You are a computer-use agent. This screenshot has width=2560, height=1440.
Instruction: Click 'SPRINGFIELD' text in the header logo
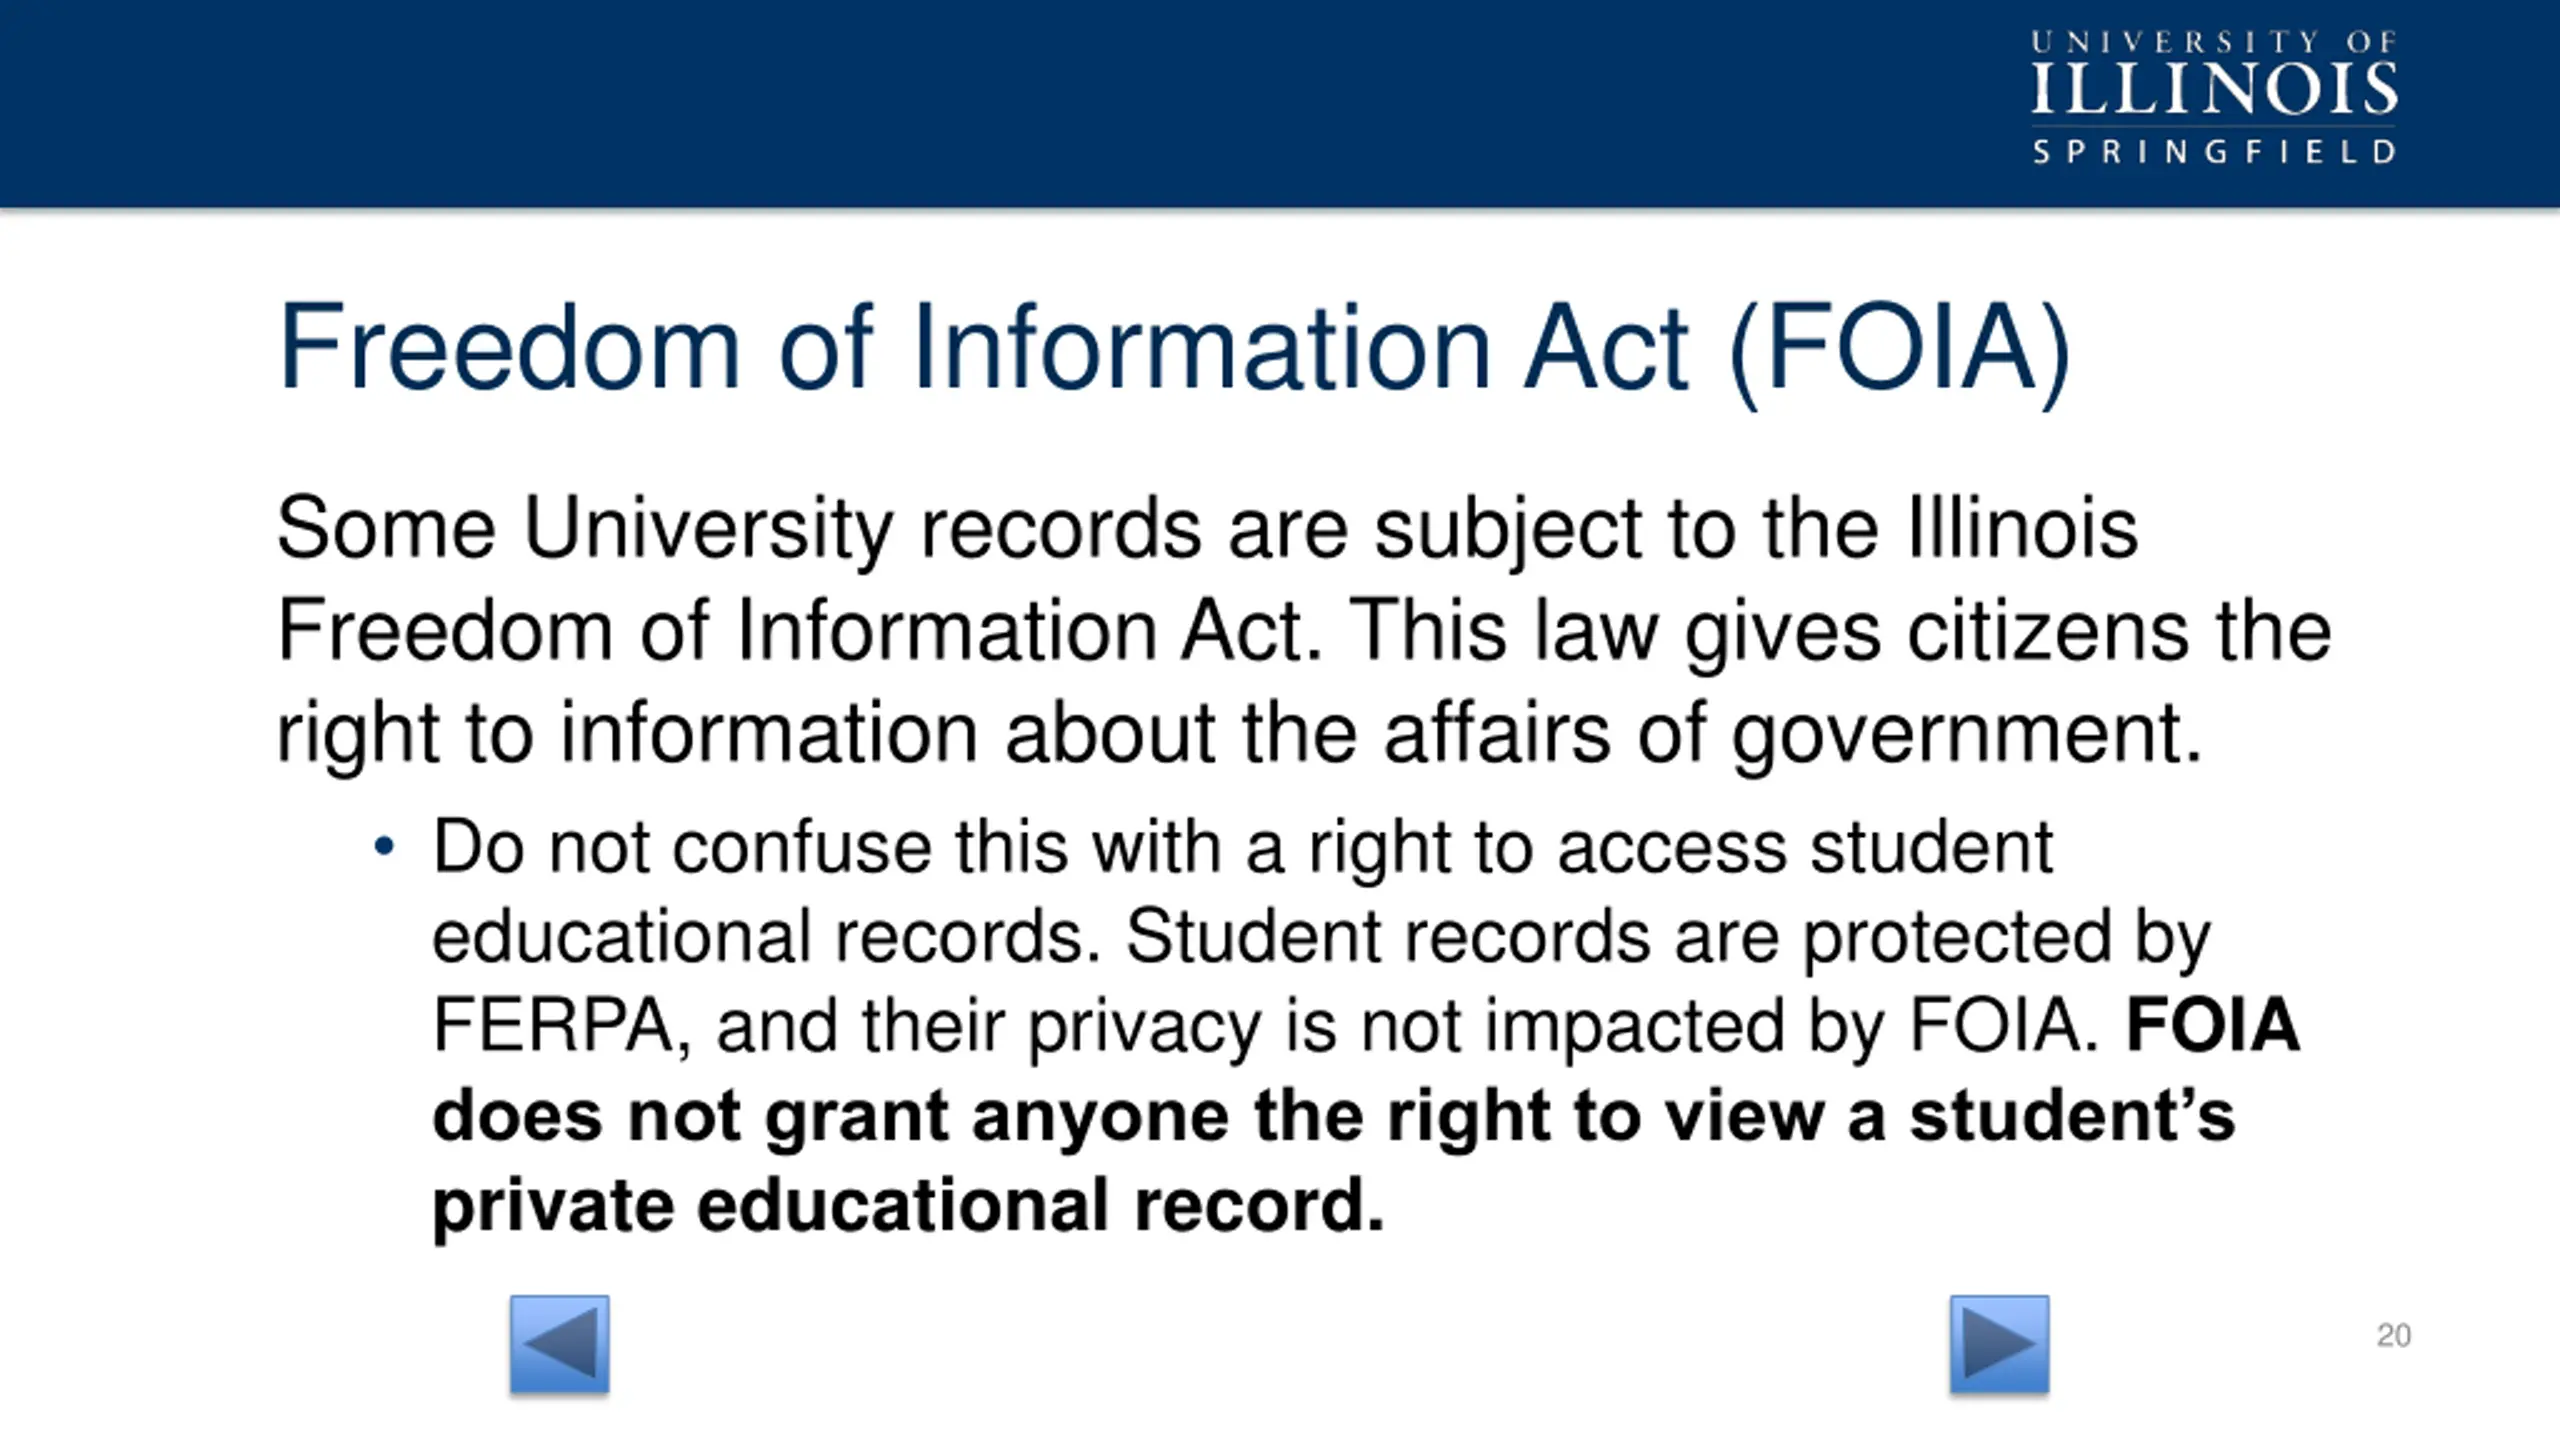2214,152
